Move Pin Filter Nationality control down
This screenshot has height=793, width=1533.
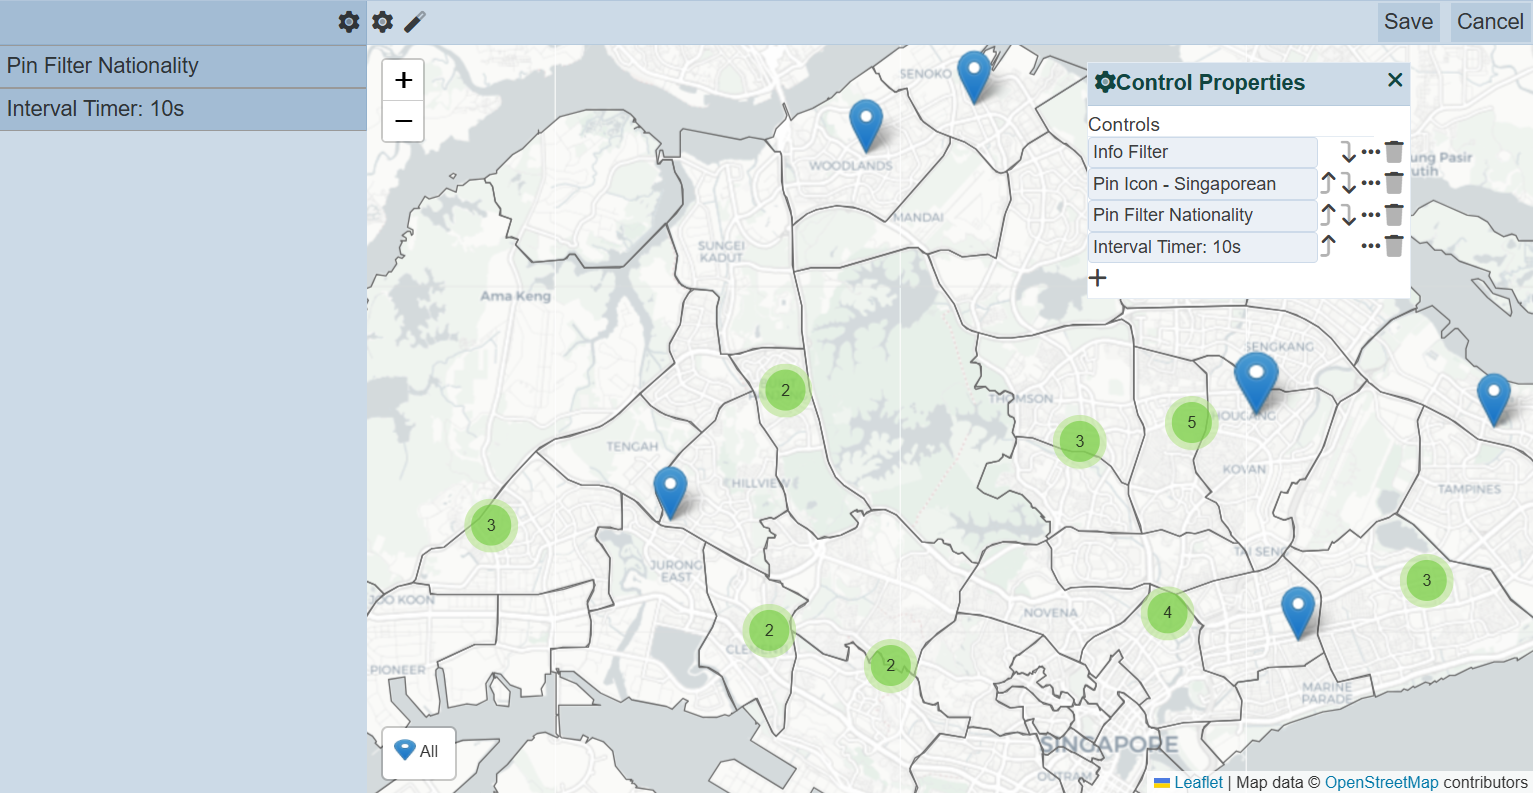(1349, 215)
